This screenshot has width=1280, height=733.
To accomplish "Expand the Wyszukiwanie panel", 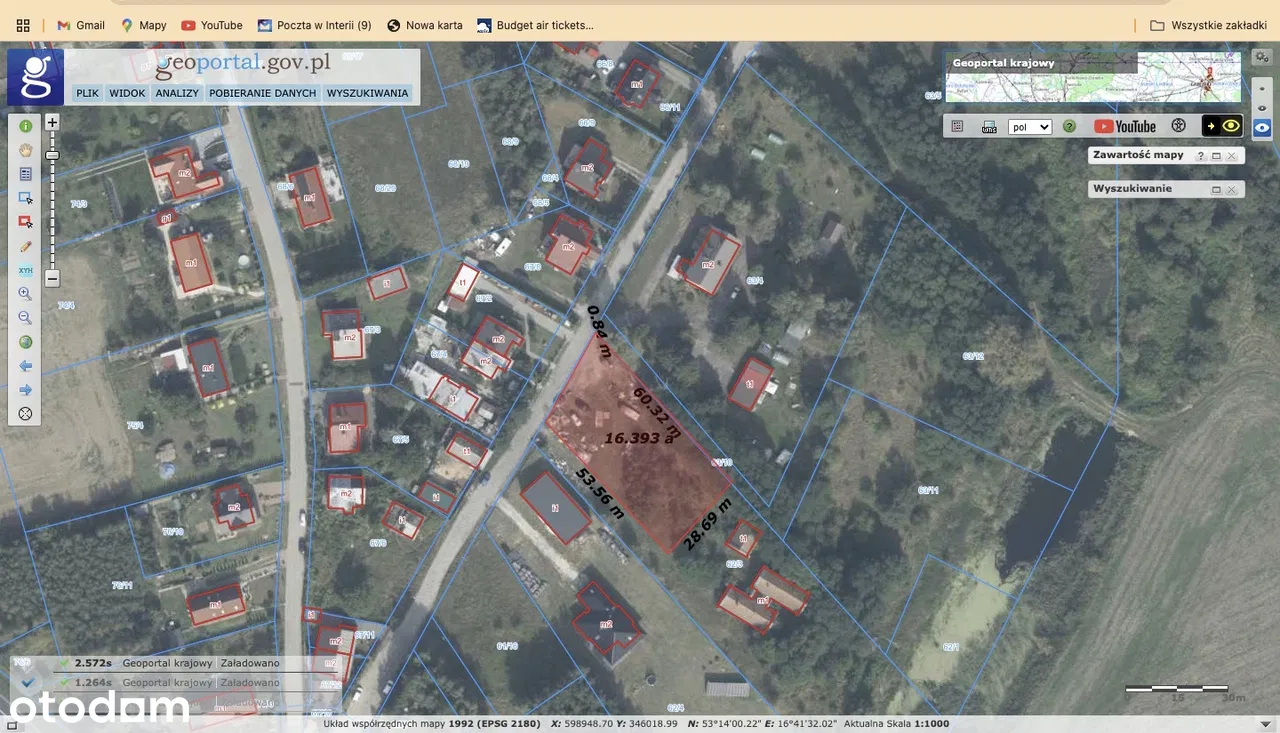I will 1216,189.
